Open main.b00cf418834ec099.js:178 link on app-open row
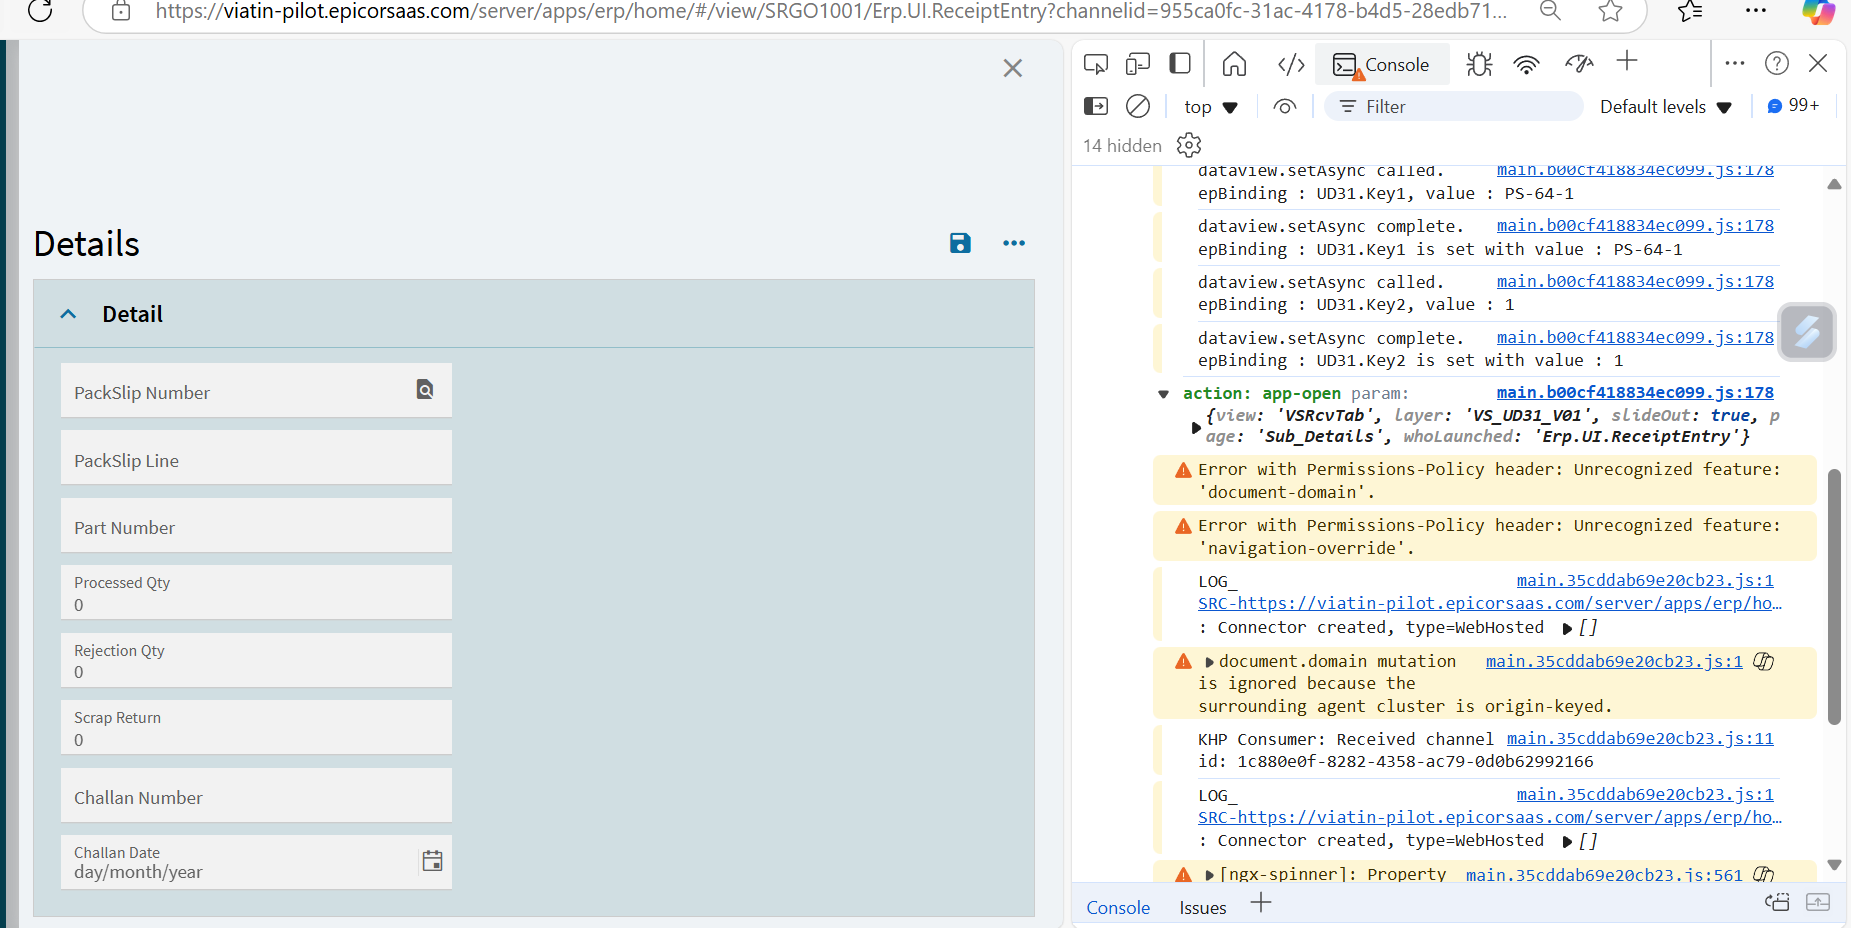The height and width of the screenshot is (928, 1851). click(1635, 392)
